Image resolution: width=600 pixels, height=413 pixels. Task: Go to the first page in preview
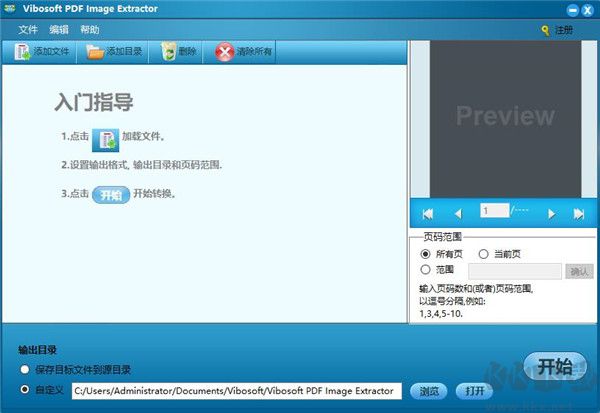428,214
